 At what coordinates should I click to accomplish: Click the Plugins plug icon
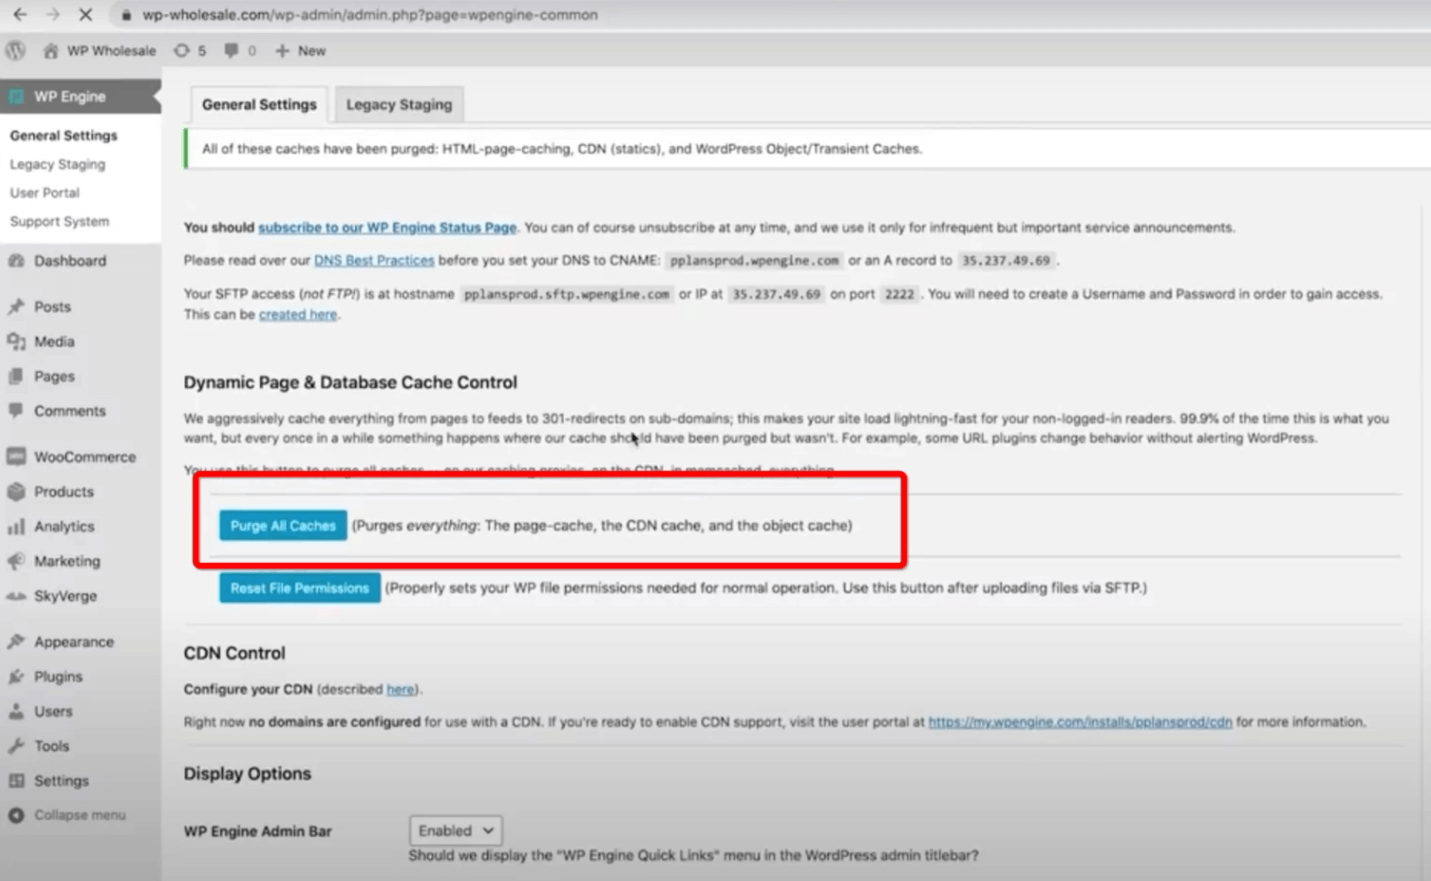click(16, 677)
